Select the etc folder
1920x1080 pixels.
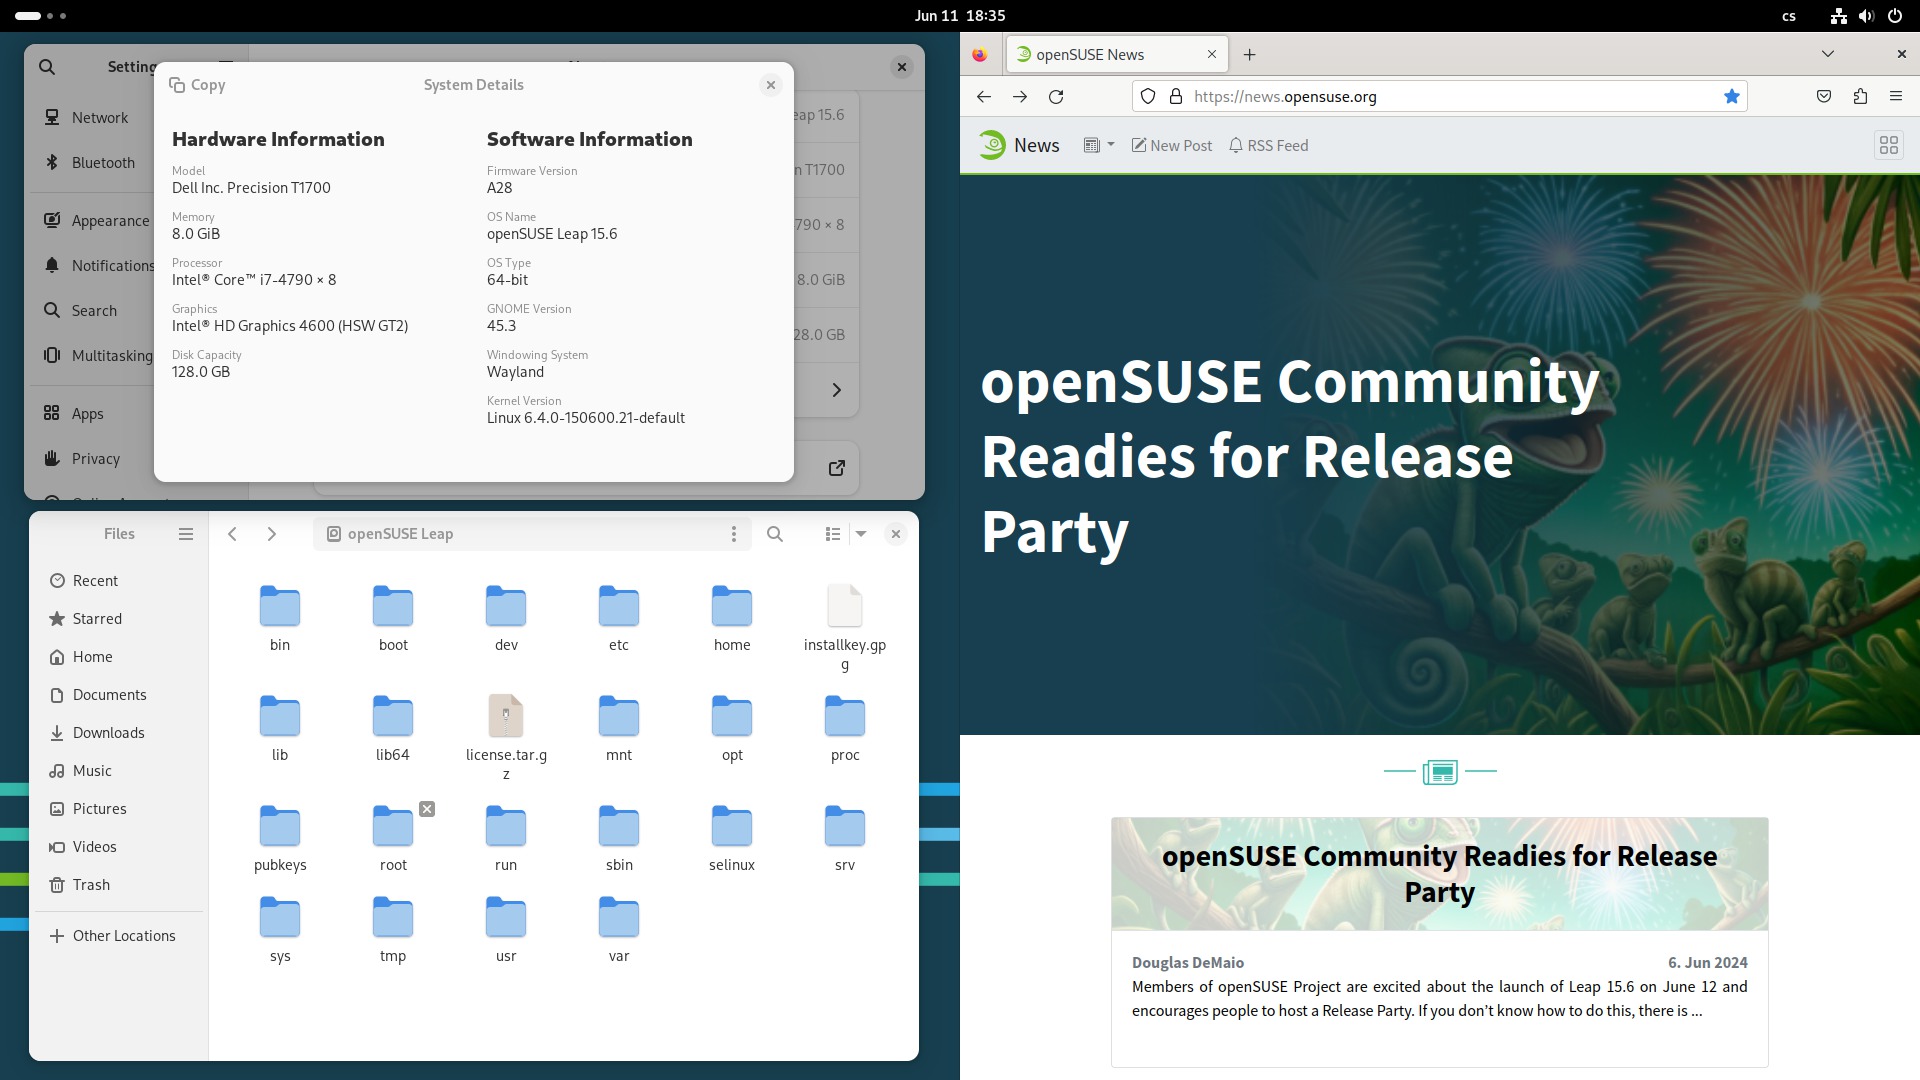619,618
